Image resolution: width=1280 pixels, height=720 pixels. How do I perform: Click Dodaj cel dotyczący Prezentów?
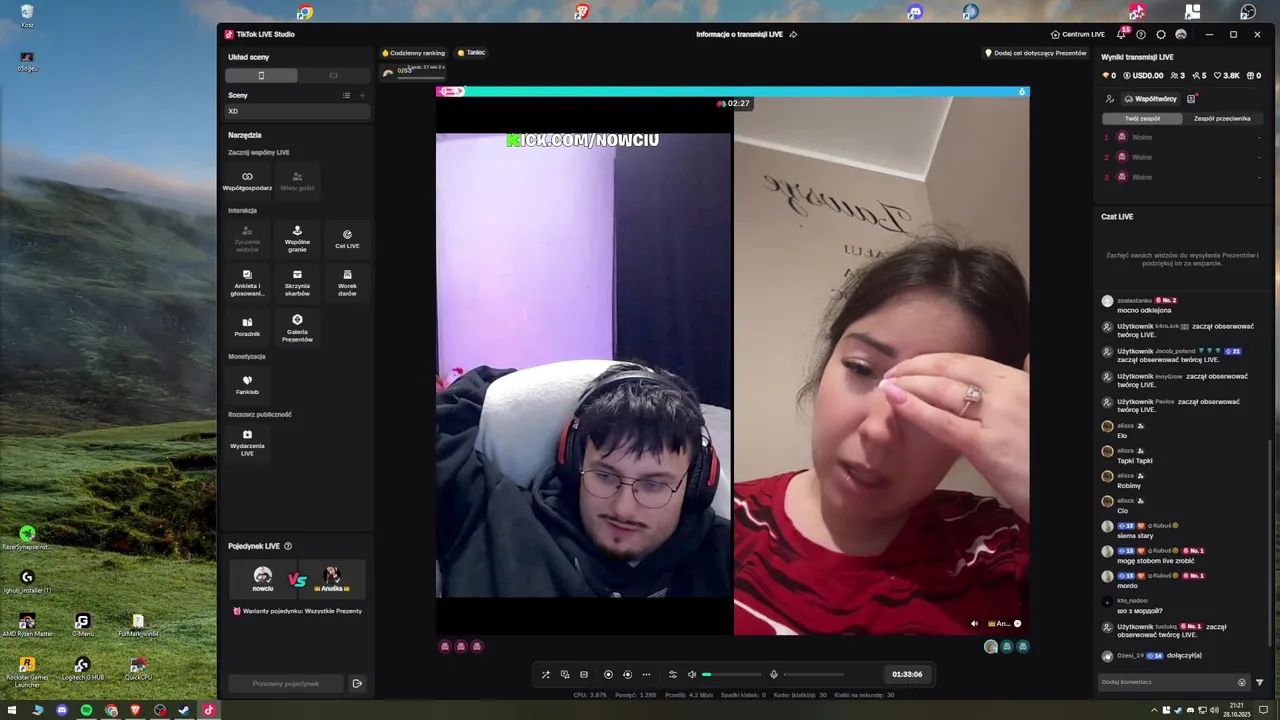[1035, 53]
